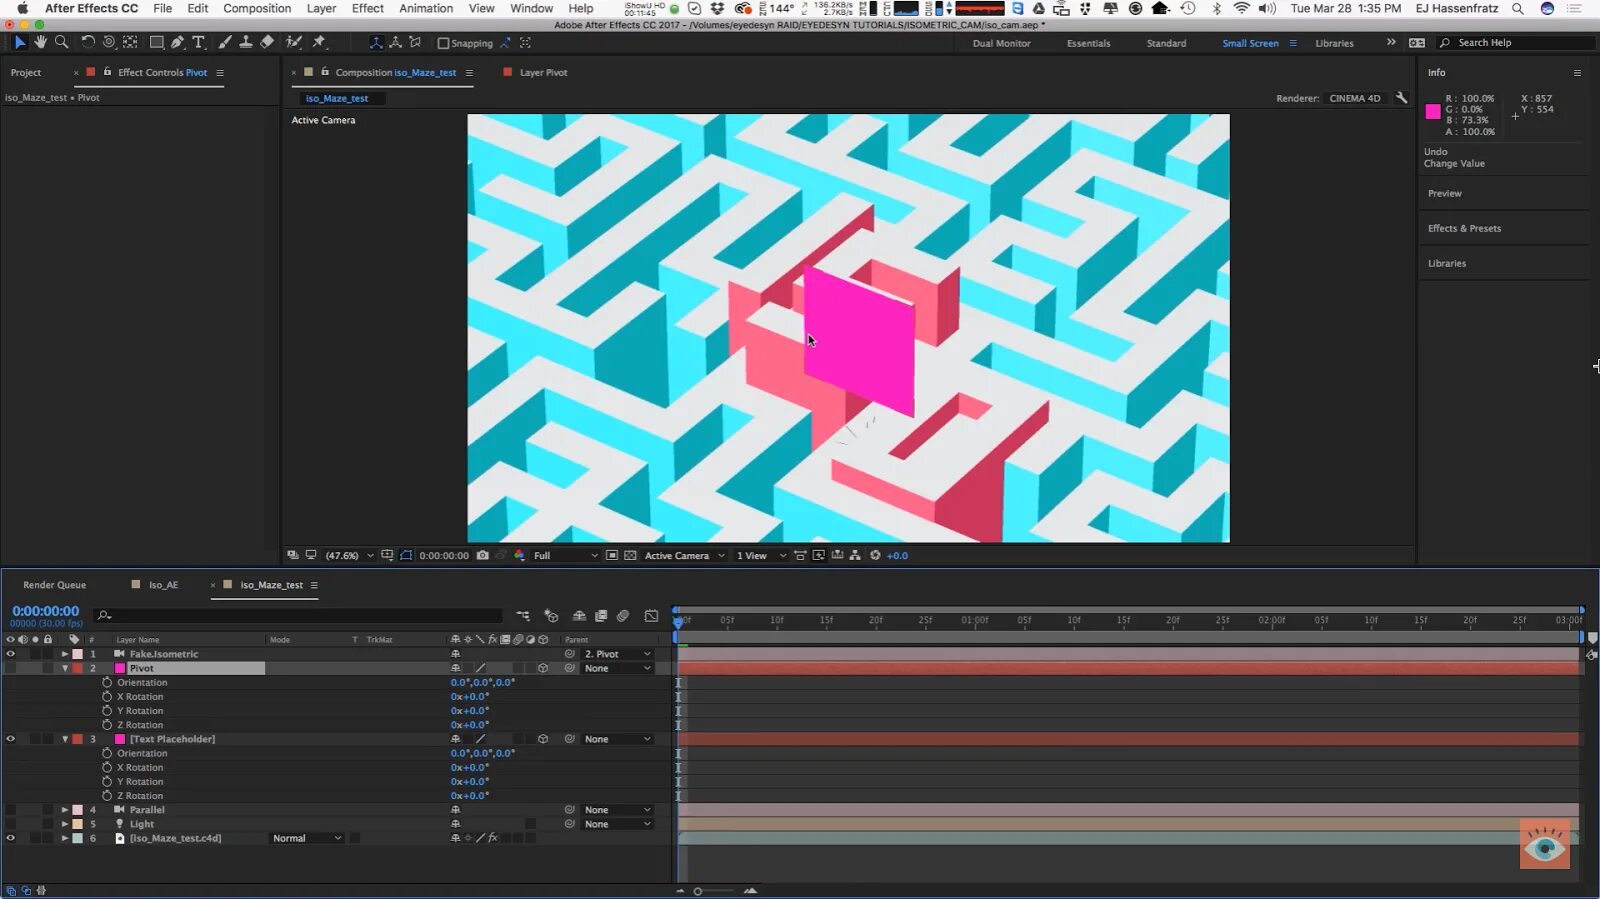
Task: Open renderer options wrench icon
Action: pyautogui.click(x=1401, y=98)
